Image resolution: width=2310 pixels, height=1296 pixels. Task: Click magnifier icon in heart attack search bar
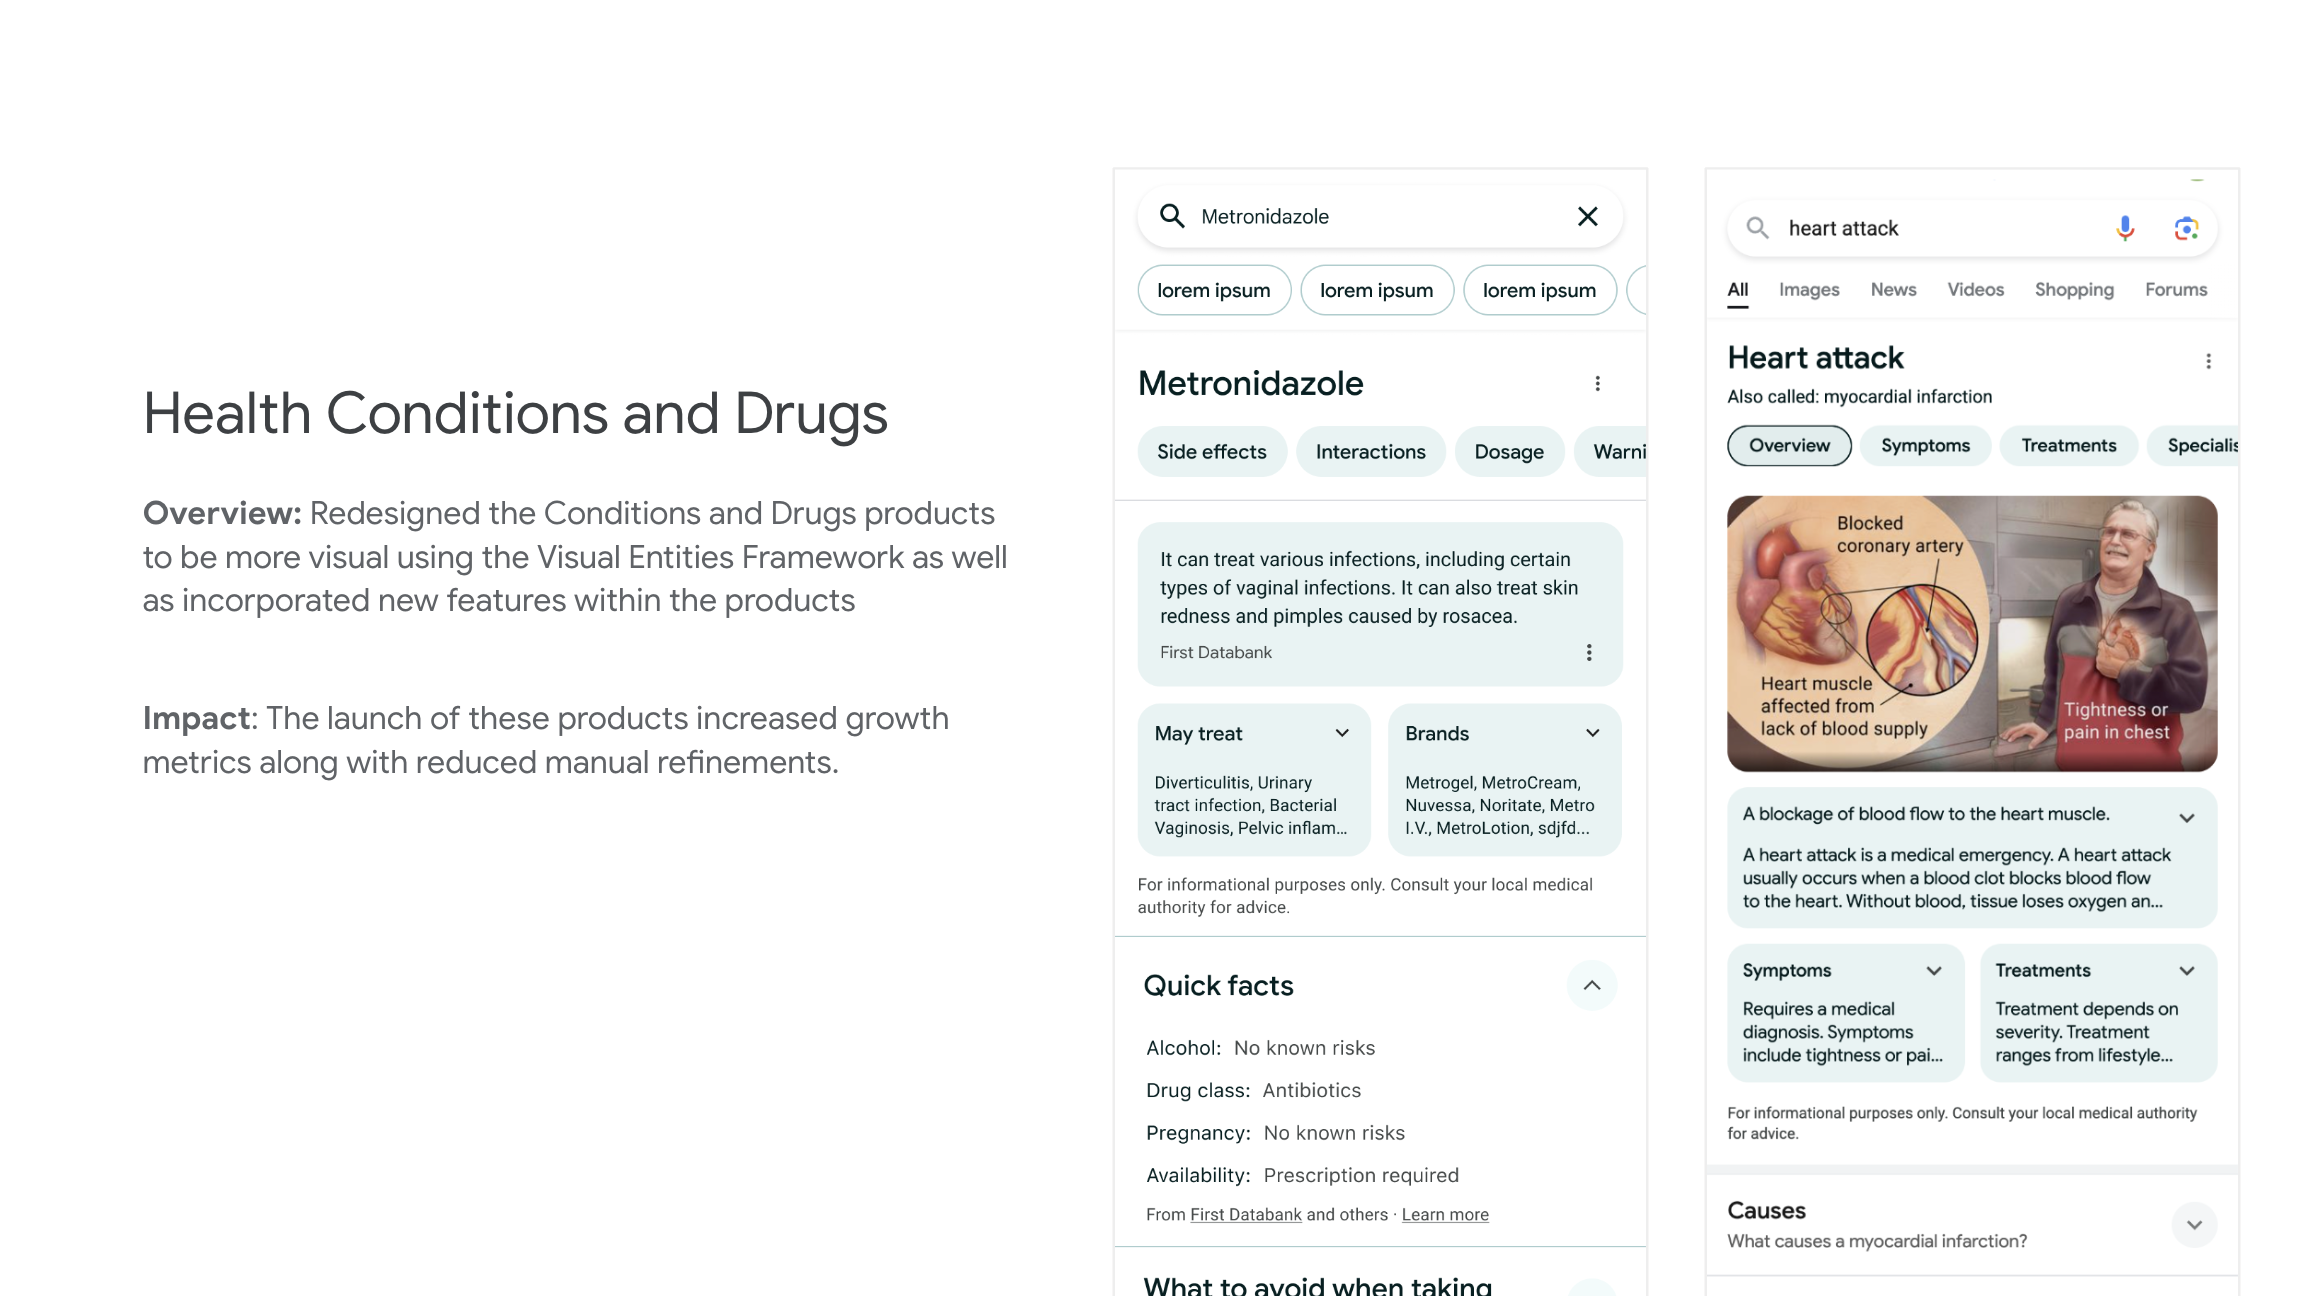coord(1757,228)
